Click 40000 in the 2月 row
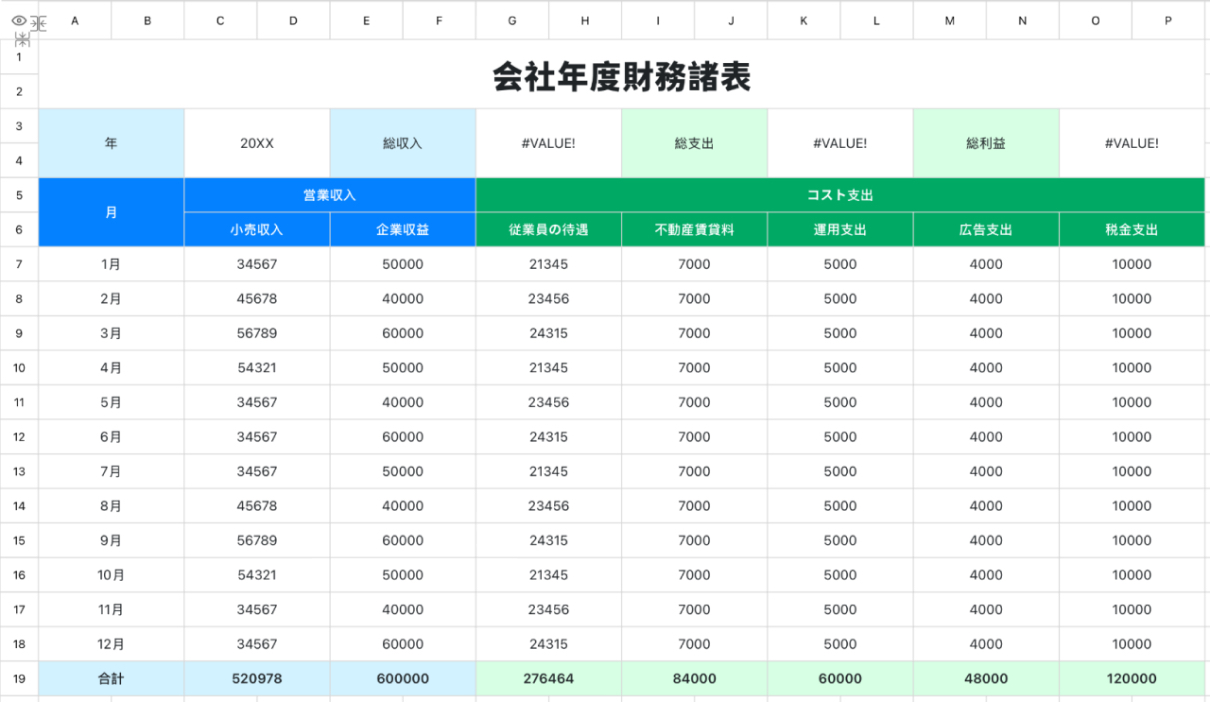Viewport: 1210px width, 702px height. (x=403, y=299)
